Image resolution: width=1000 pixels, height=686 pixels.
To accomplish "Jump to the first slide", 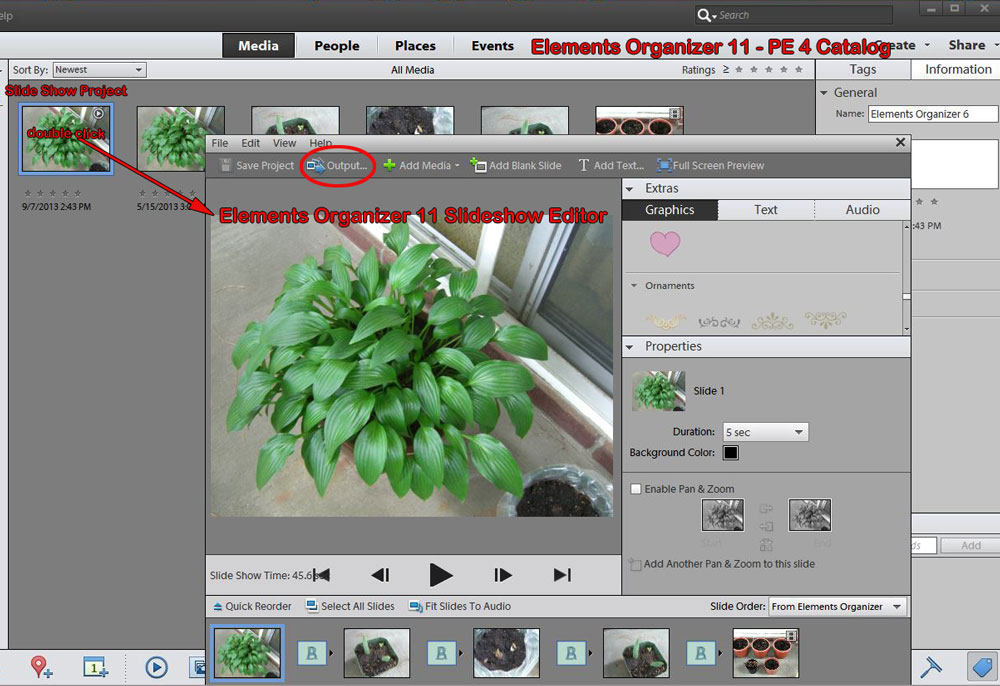I will [x=322, y=575].
